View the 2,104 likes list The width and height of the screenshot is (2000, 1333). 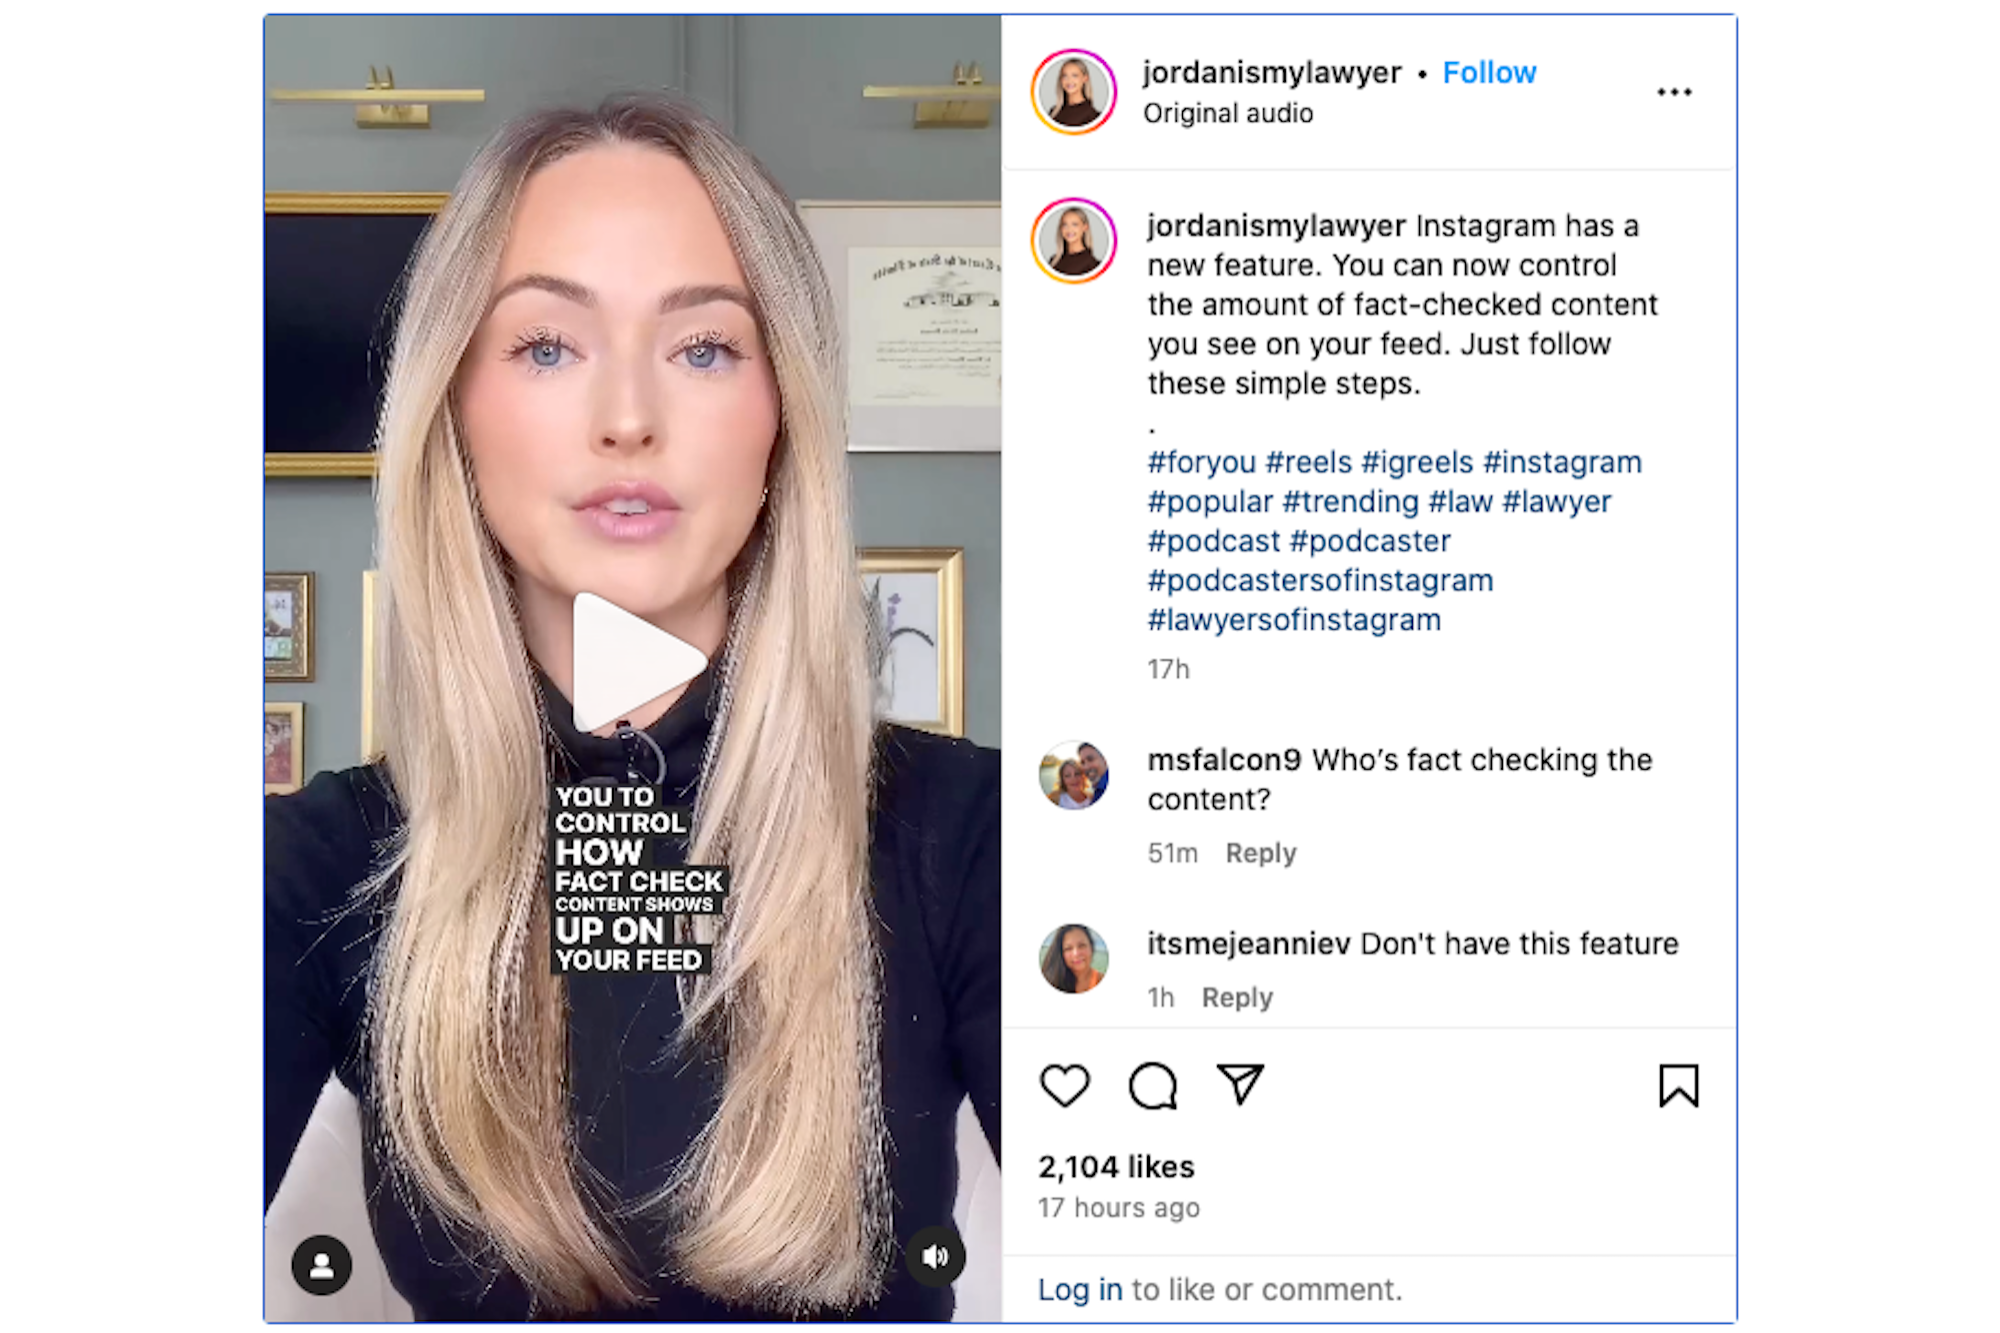click(1115, 1166)
